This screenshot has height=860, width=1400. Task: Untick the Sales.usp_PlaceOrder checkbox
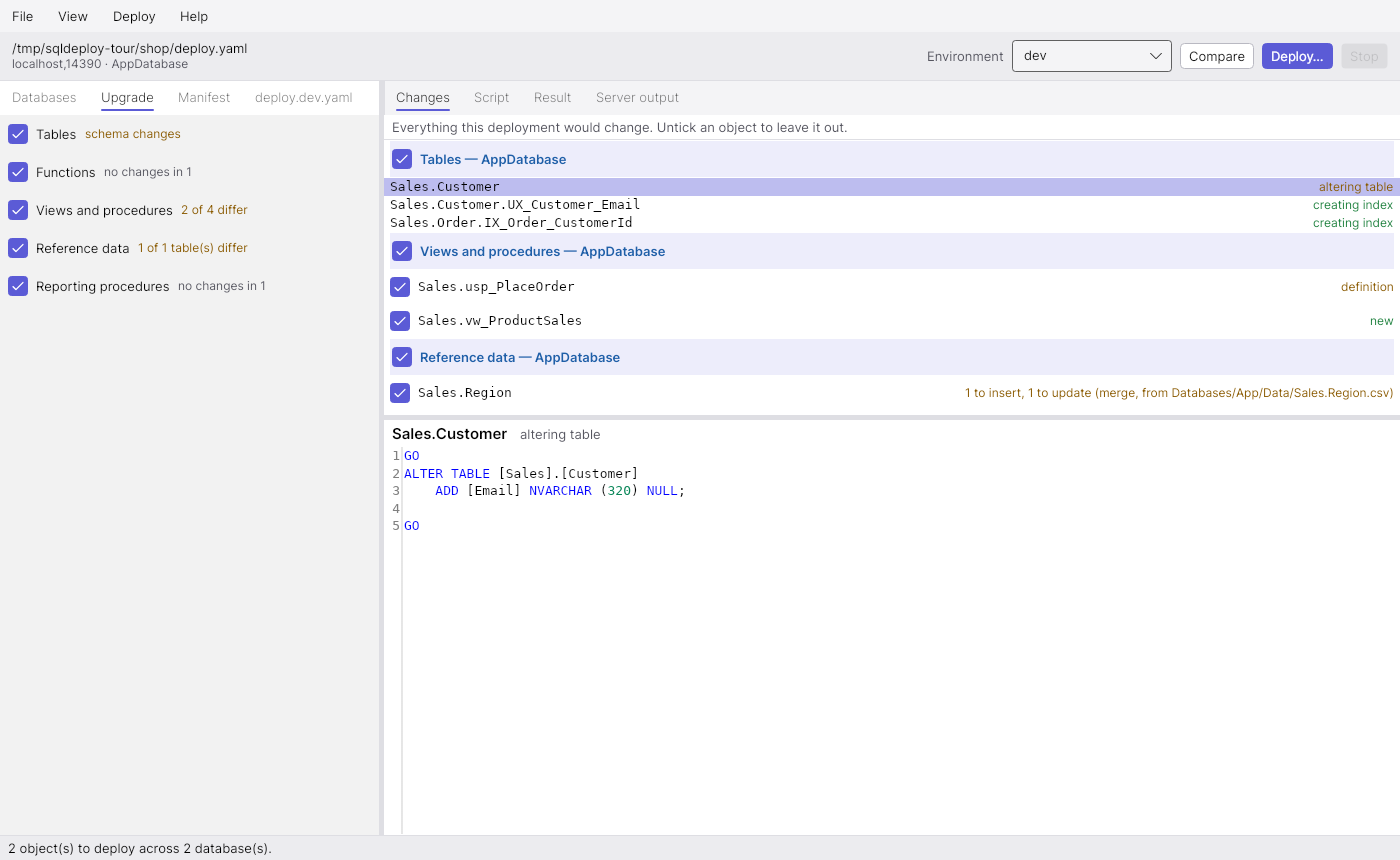pos(400,287)
